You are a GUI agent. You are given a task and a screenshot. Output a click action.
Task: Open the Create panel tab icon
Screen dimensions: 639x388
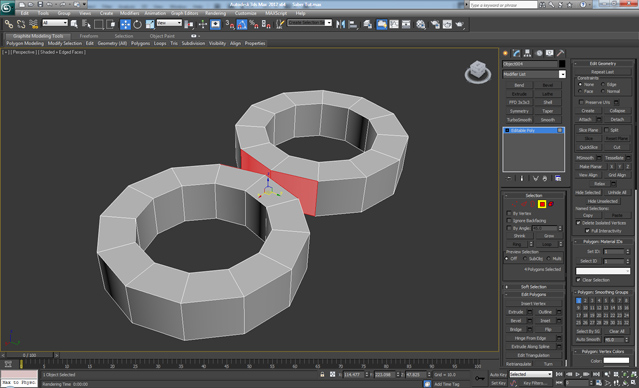click(x=506, y=53)
